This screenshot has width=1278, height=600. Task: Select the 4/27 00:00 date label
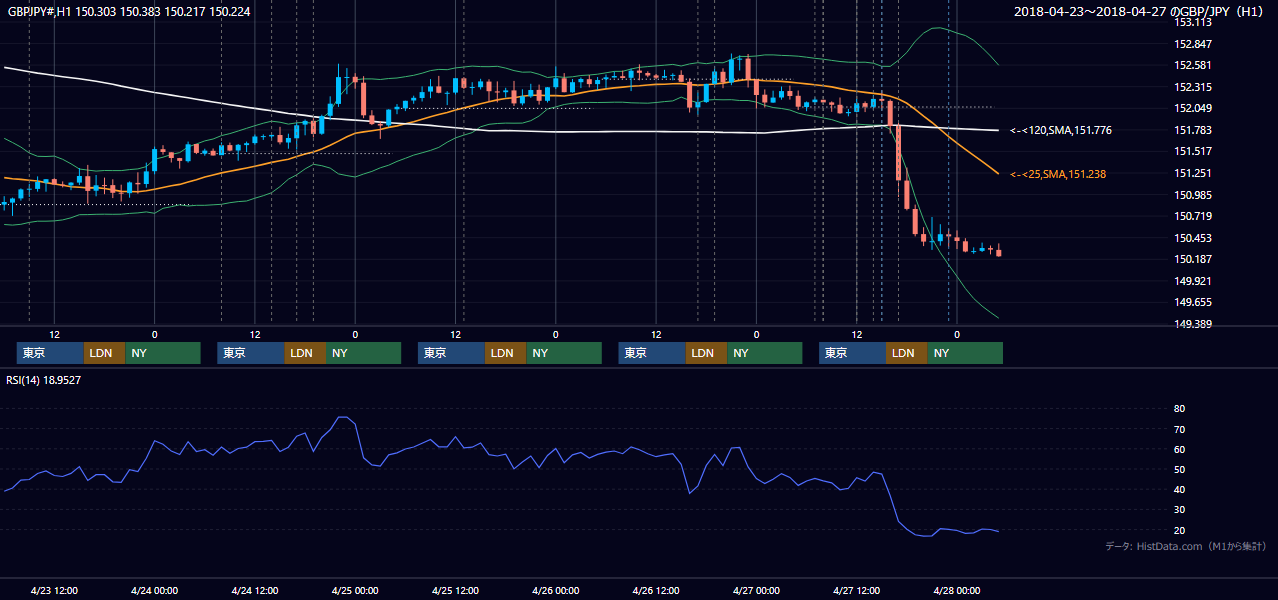pos(756,590)
